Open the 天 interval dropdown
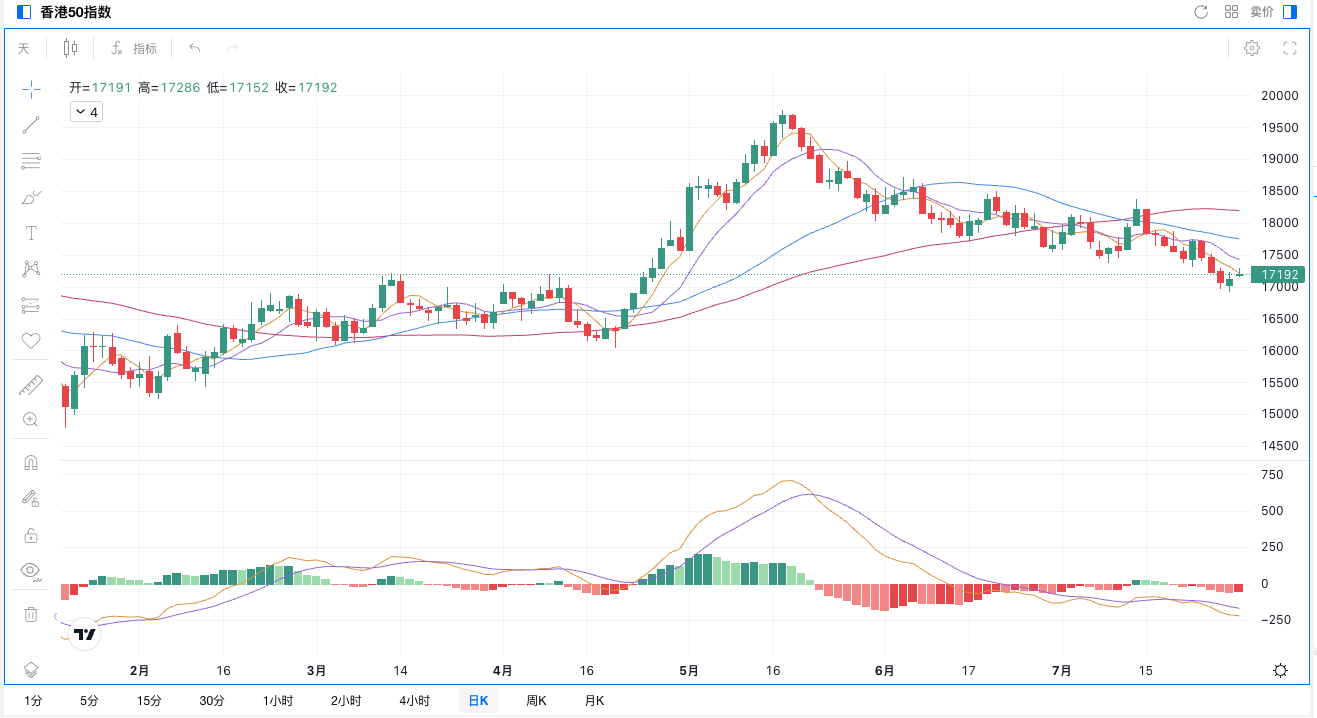This screenshot has height=718, width=1317. 24,48
